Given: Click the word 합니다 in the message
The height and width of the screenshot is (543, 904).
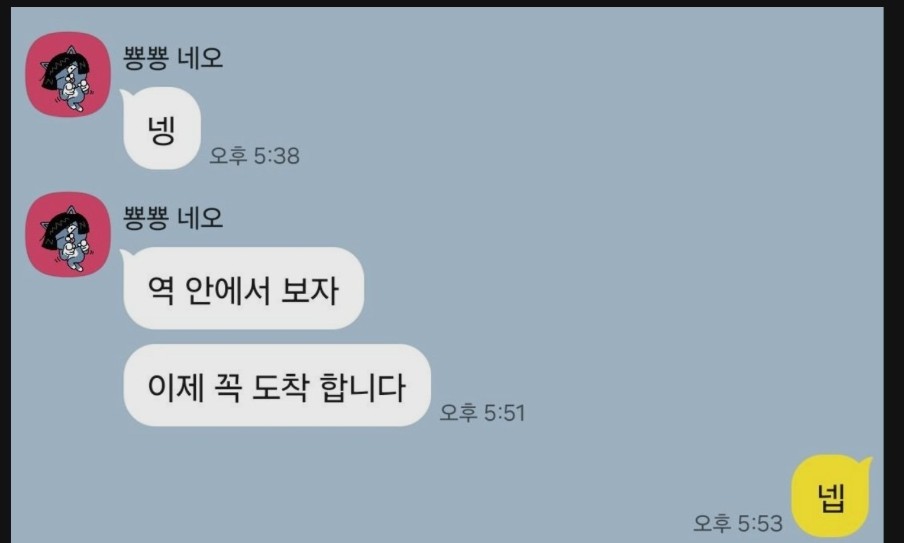Looking at the screenshot, I should coord(362,386).
